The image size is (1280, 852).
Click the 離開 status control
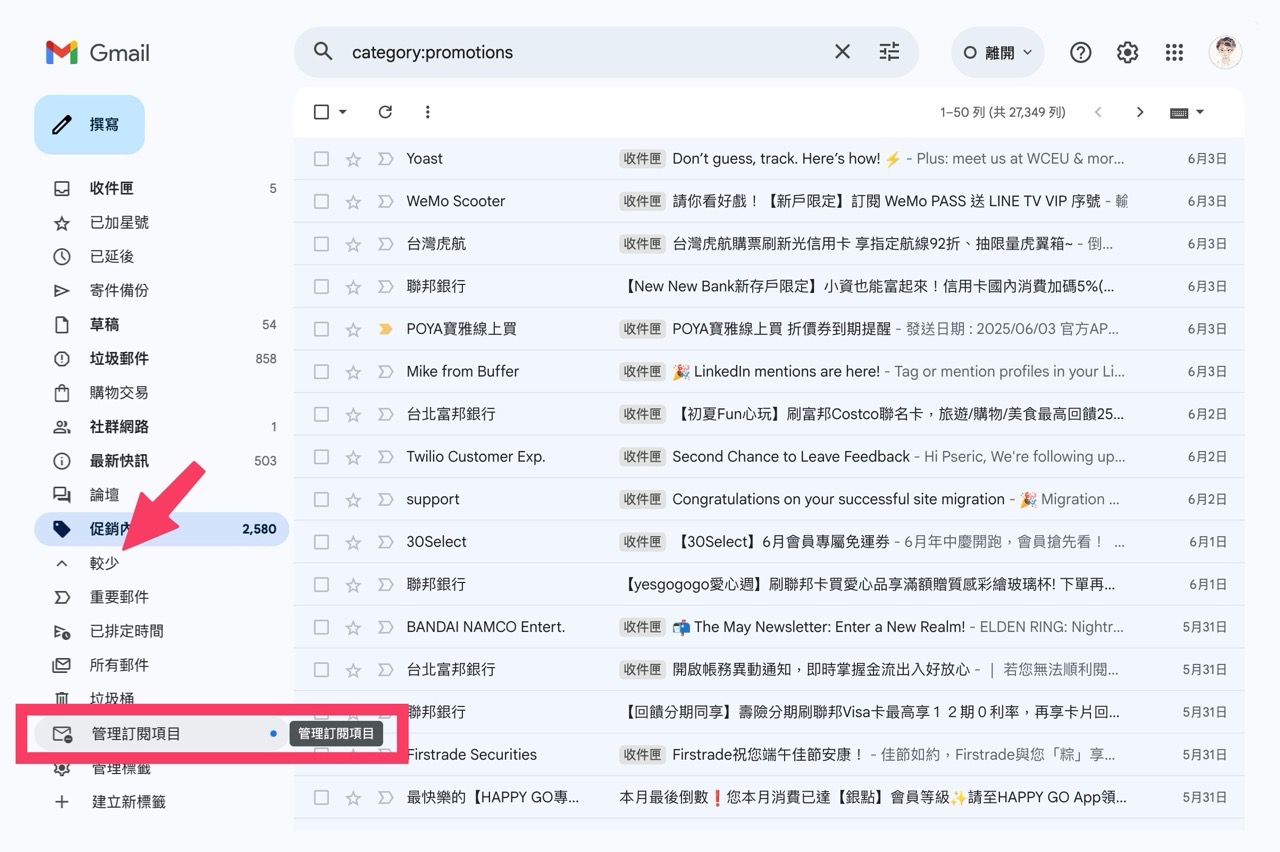(997, 52)
